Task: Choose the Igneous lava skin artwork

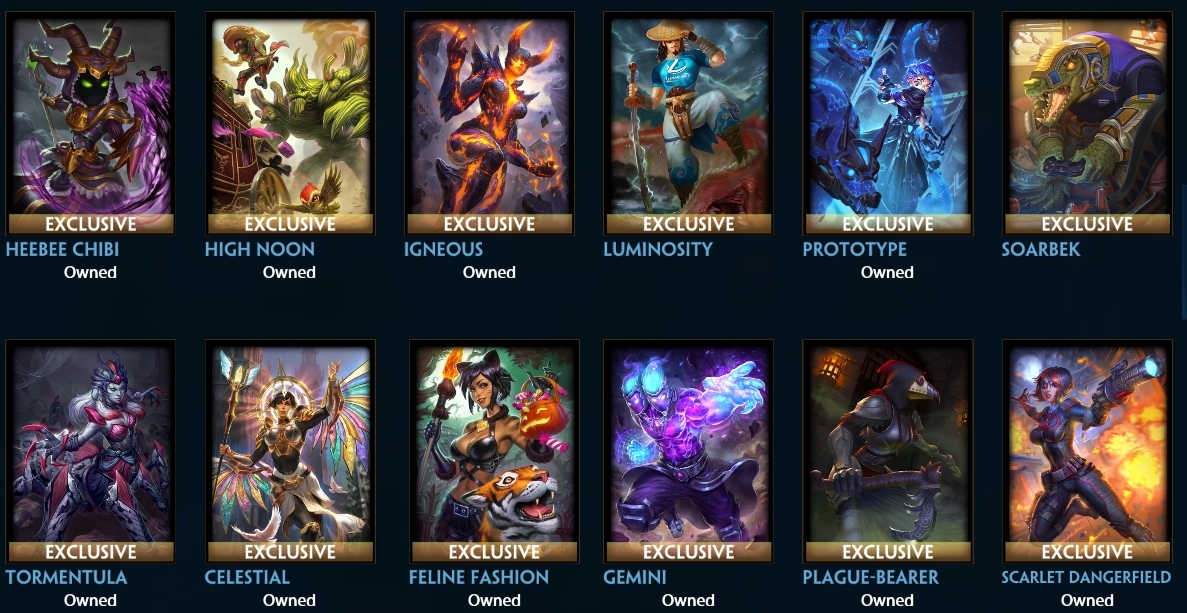Action: point(489,123)
